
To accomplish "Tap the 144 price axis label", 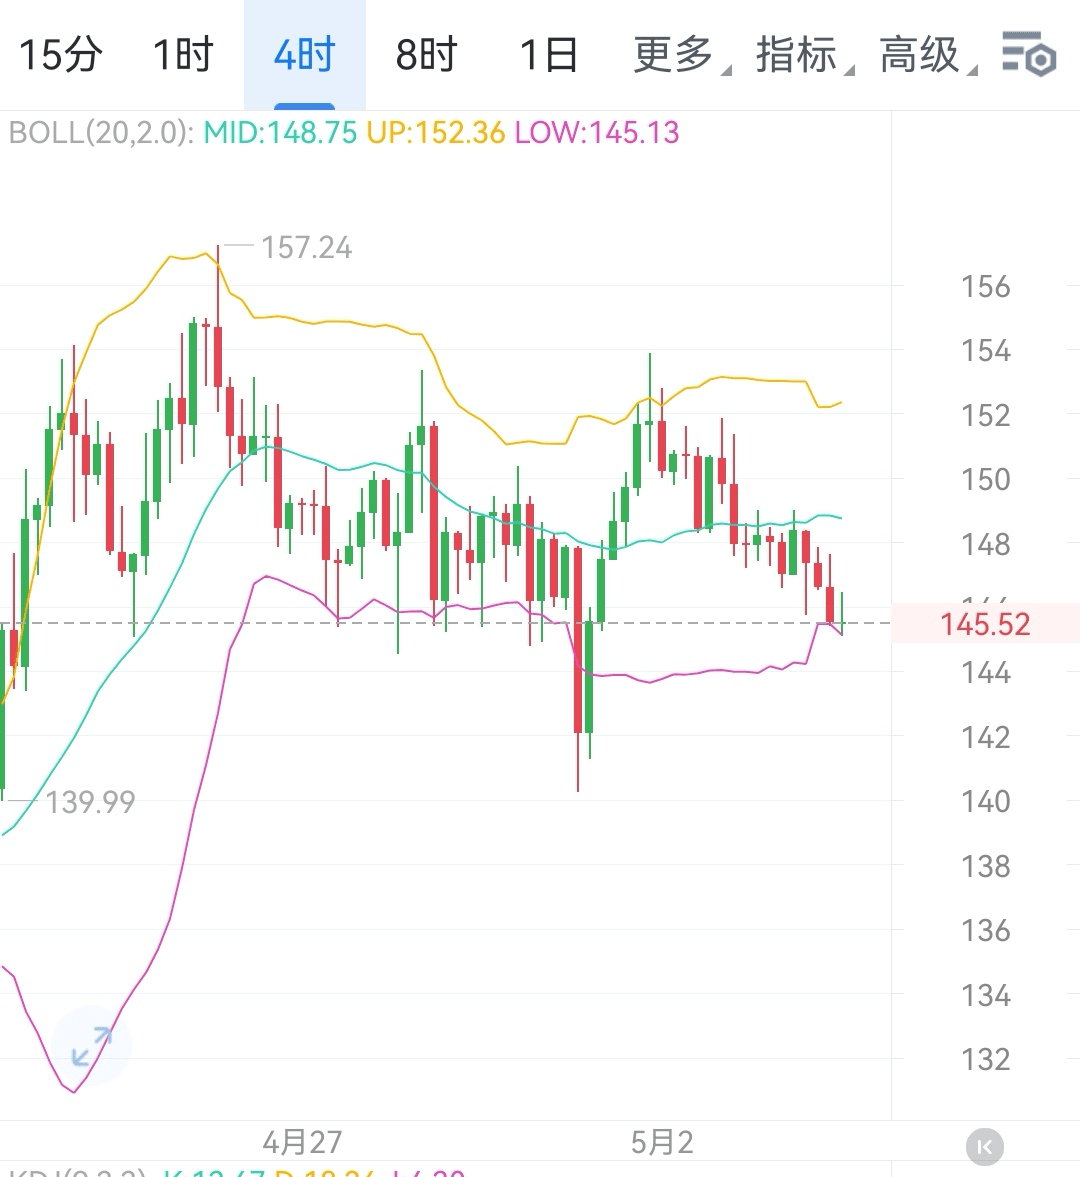I will [986, 673].
